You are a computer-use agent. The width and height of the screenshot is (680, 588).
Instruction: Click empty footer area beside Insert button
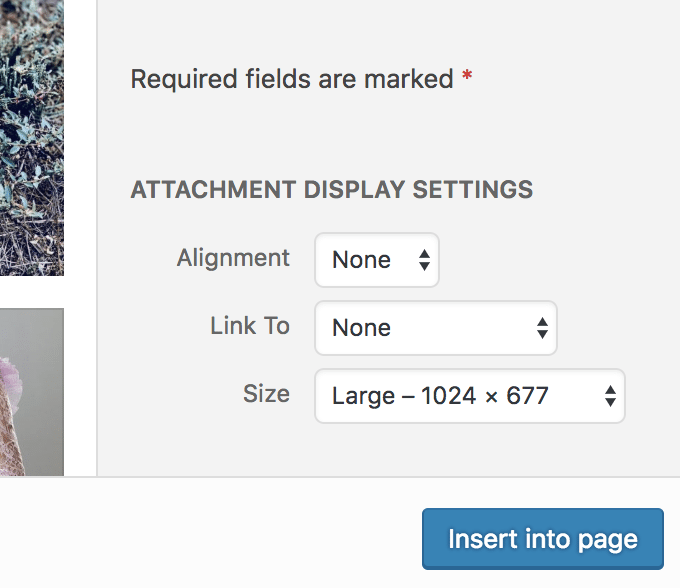(x=208, y=533)
